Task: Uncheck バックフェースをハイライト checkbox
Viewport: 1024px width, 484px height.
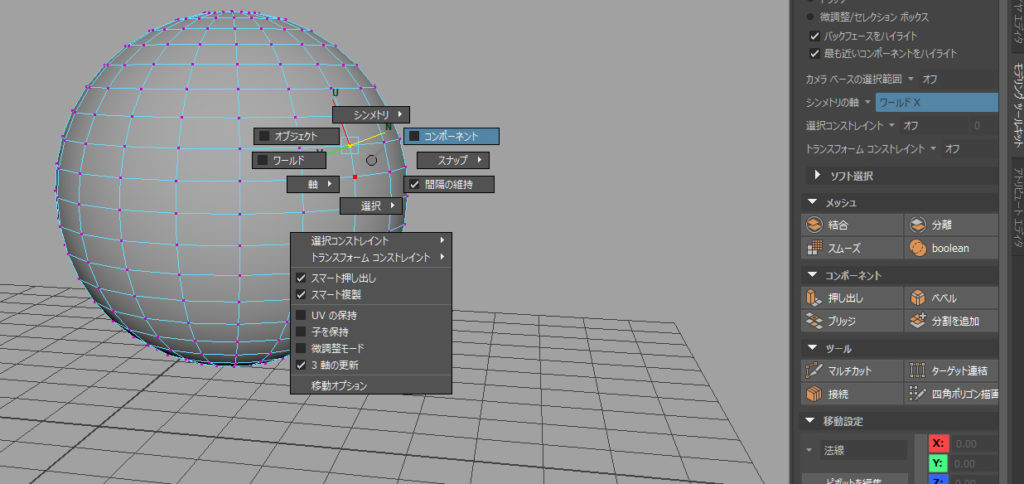Action: (x=814, y=36)
